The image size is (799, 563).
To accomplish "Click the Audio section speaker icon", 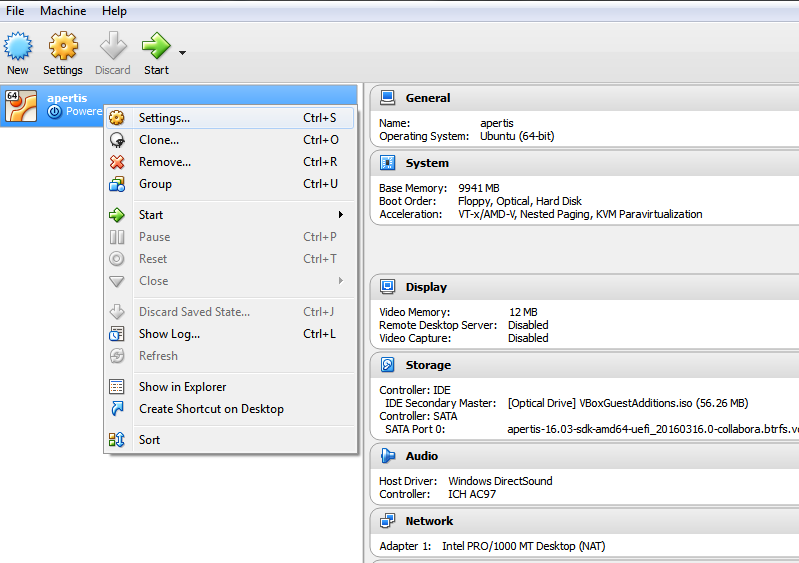I will [x=387, y=456].
